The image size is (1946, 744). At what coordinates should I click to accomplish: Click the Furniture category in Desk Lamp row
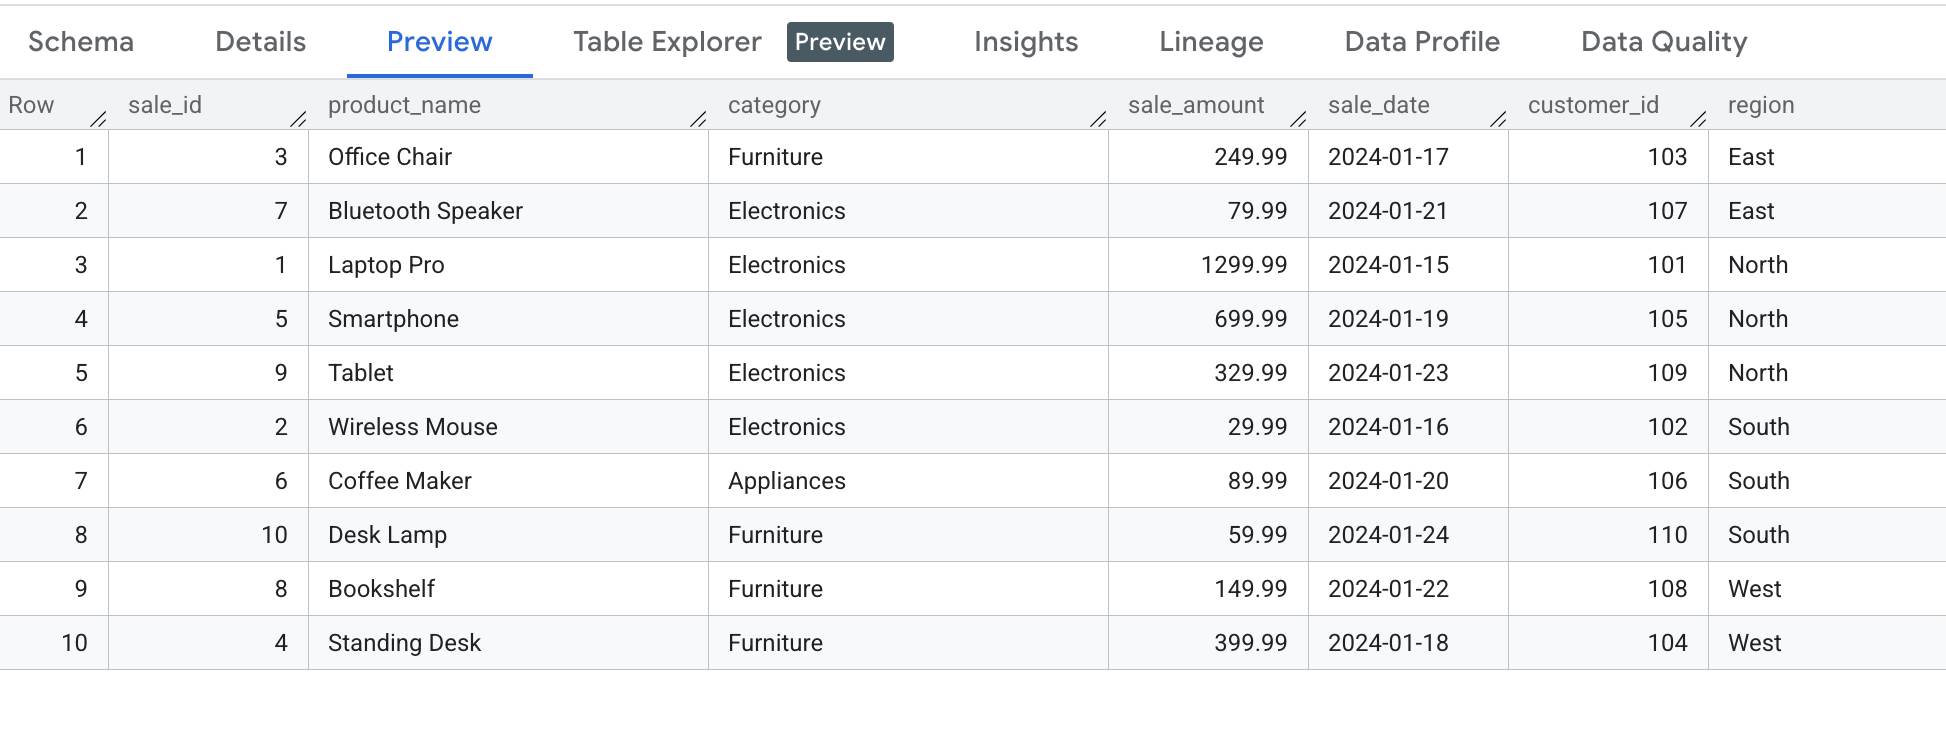pos(775,535)
